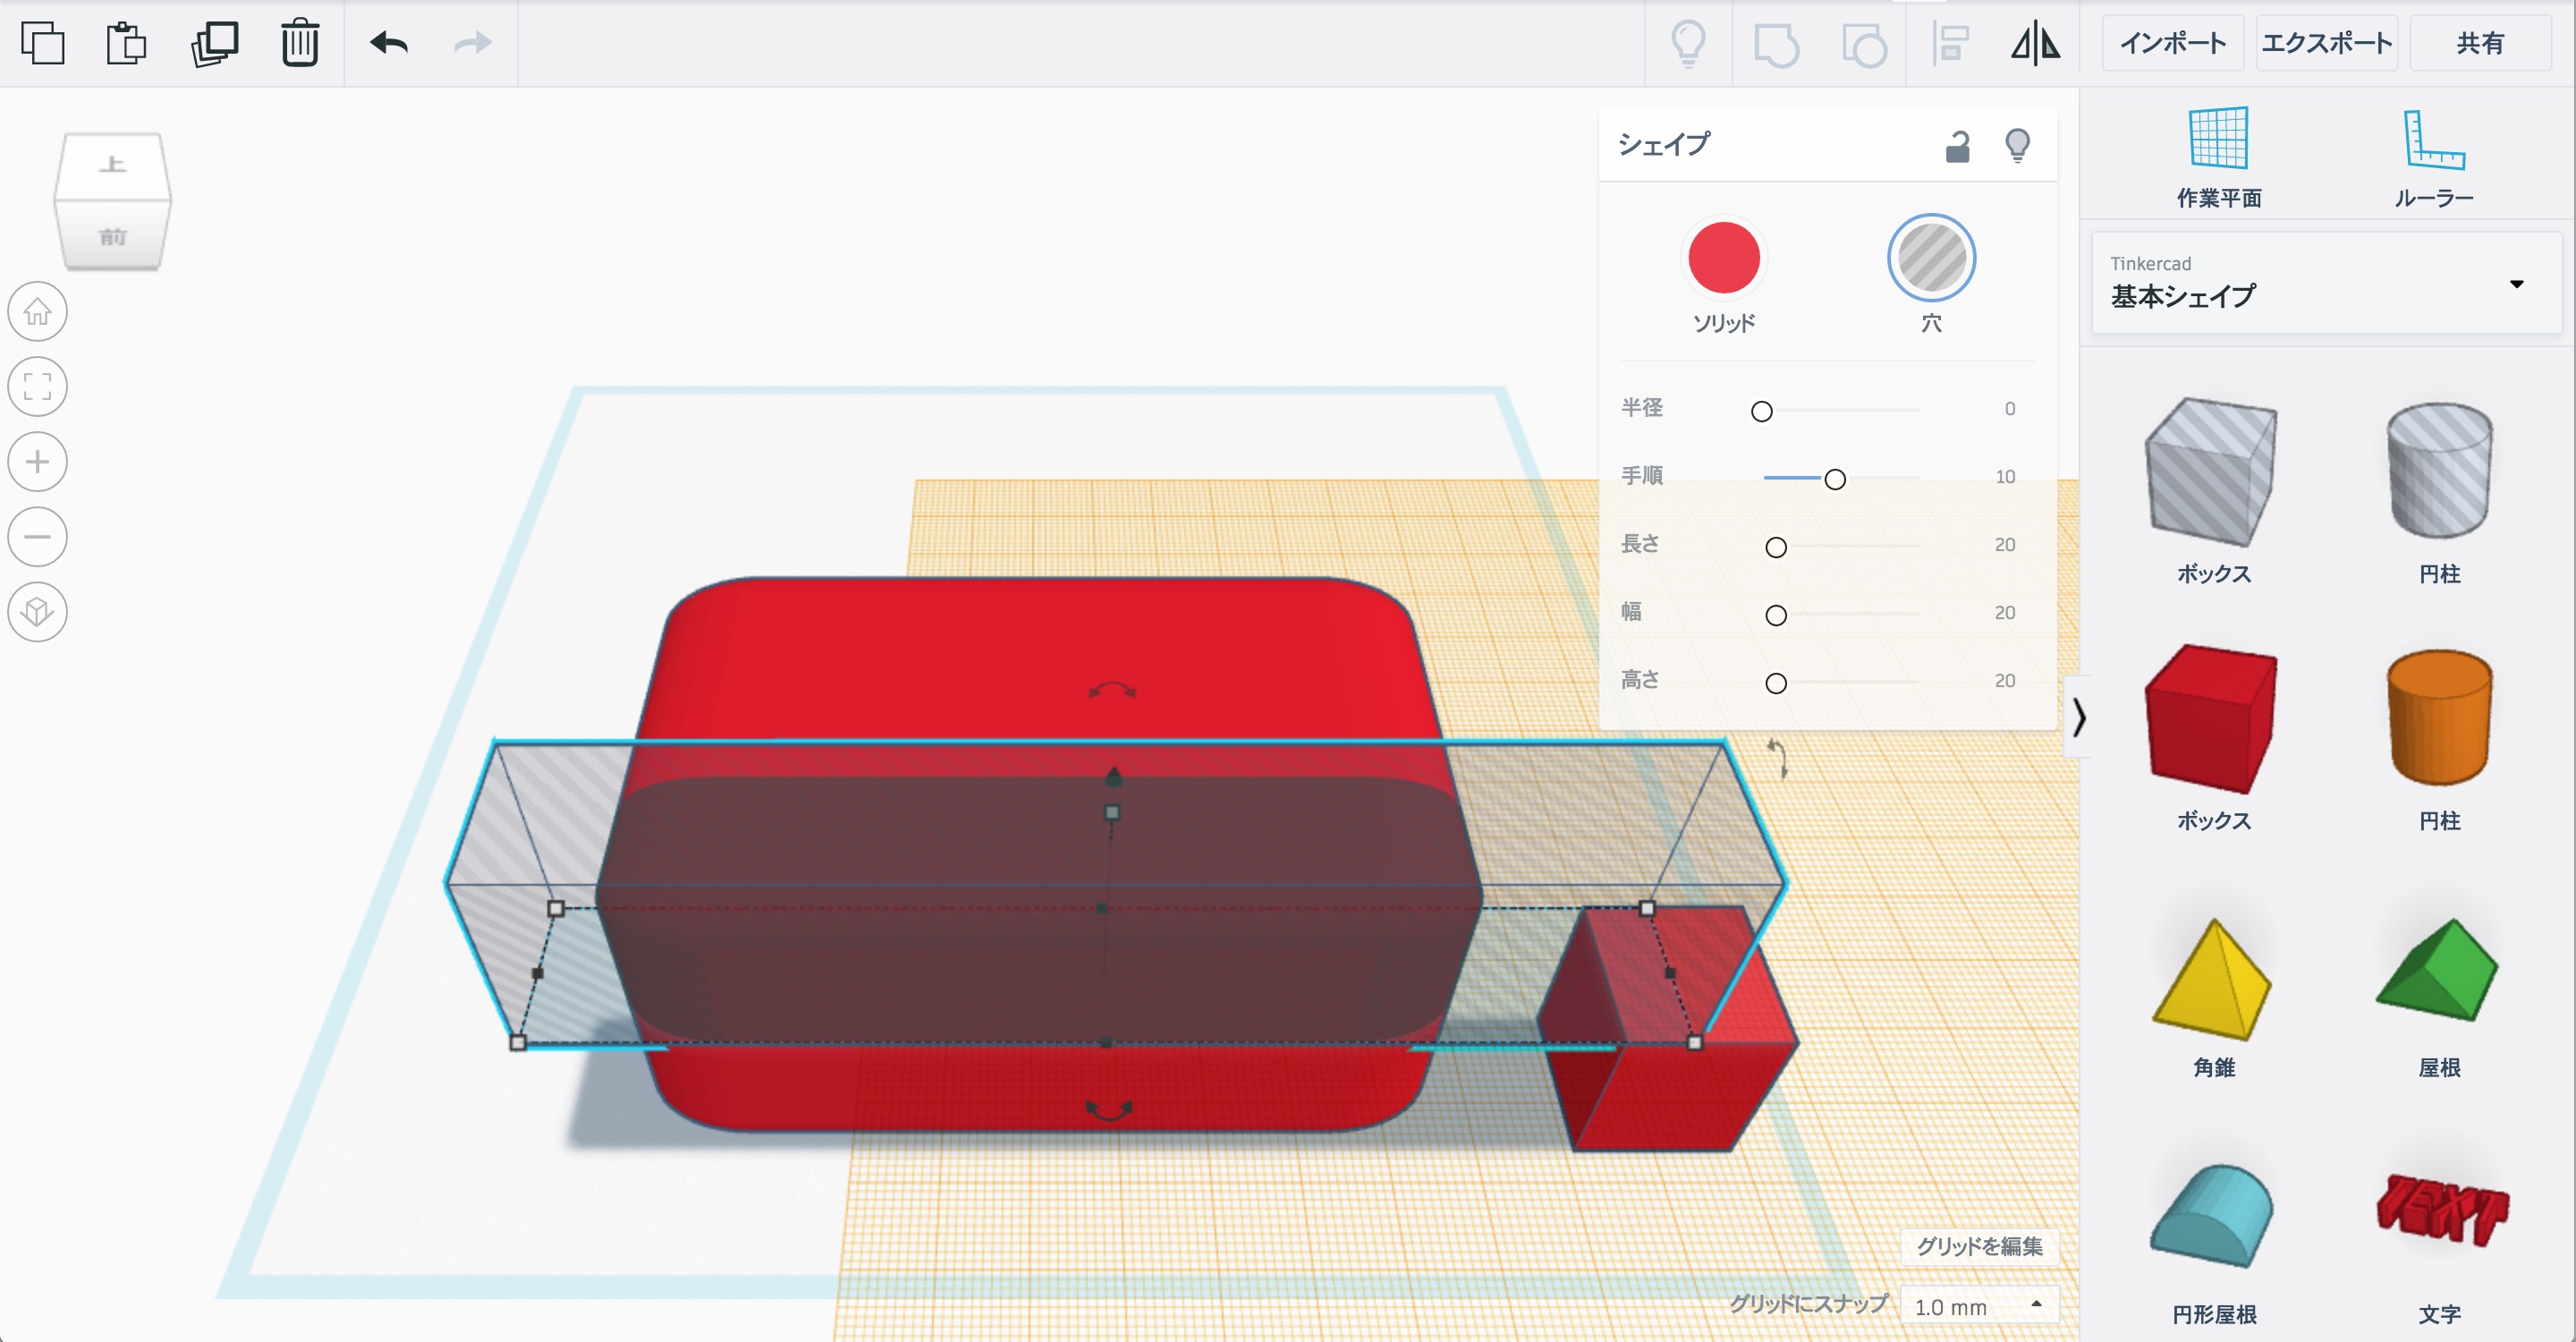Viewport: 2576px width, 1342px height.
Task: Collapse the shapes side panel chevron
Action: pyautogui.click(x=2079, y=717)
